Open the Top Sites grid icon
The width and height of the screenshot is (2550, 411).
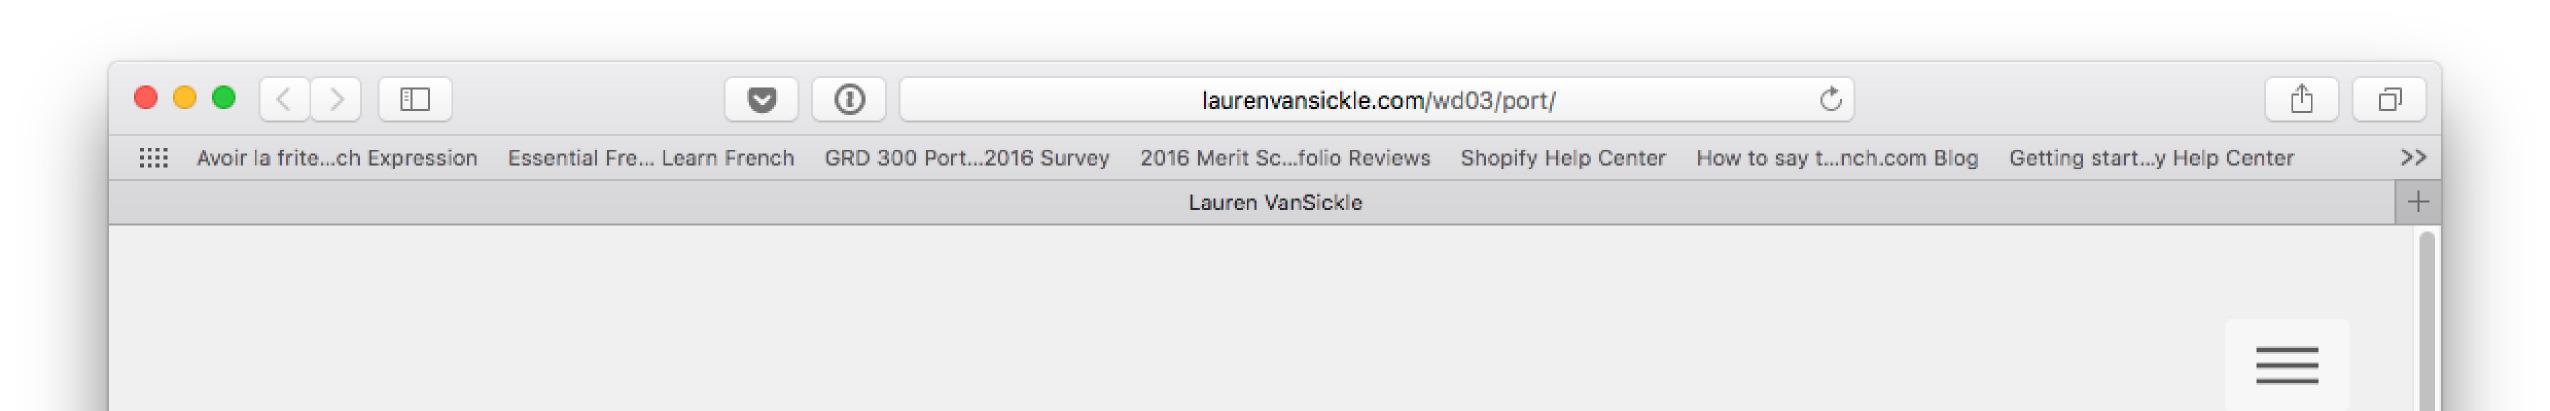pyautogui.click(x=153, y=158)
